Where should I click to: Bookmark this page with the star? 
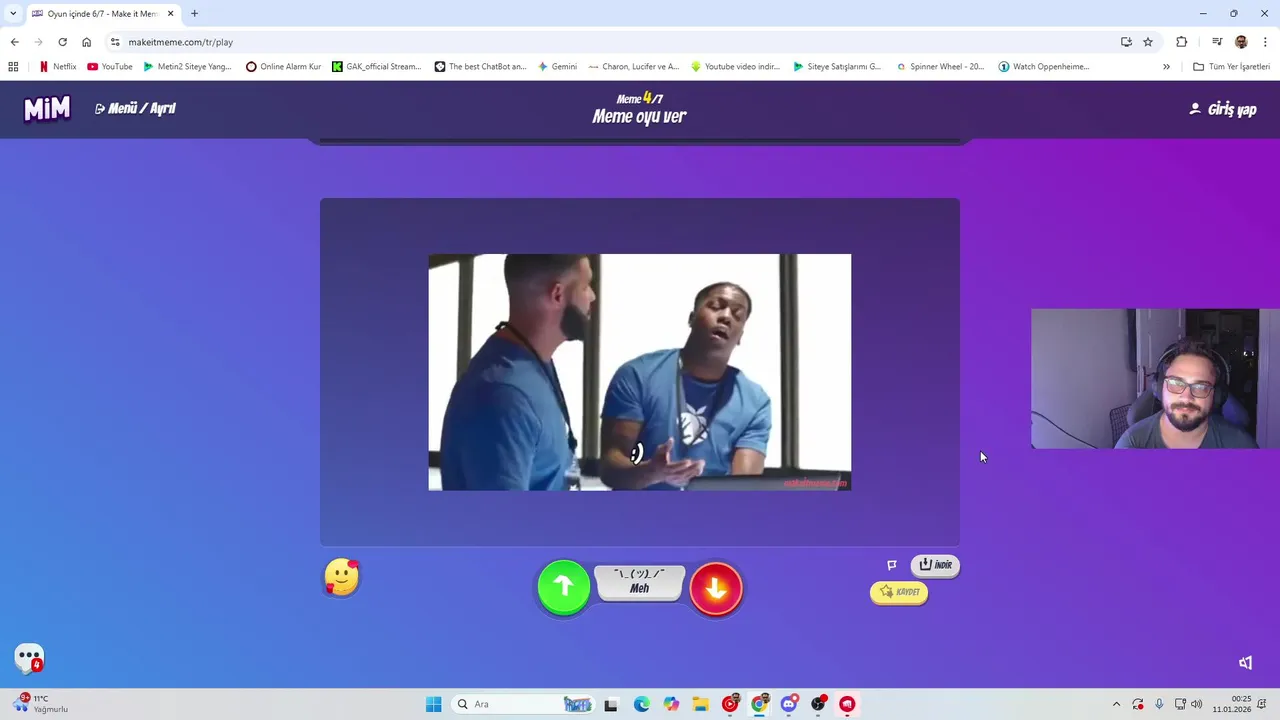(1148, 42)
